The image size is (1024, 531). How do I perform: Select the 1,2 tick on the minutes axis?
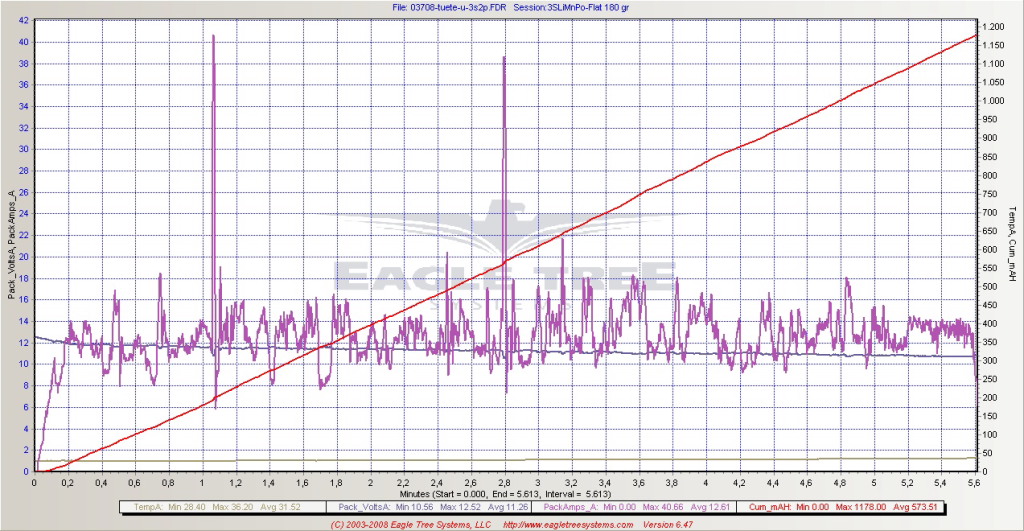(236, 483)
